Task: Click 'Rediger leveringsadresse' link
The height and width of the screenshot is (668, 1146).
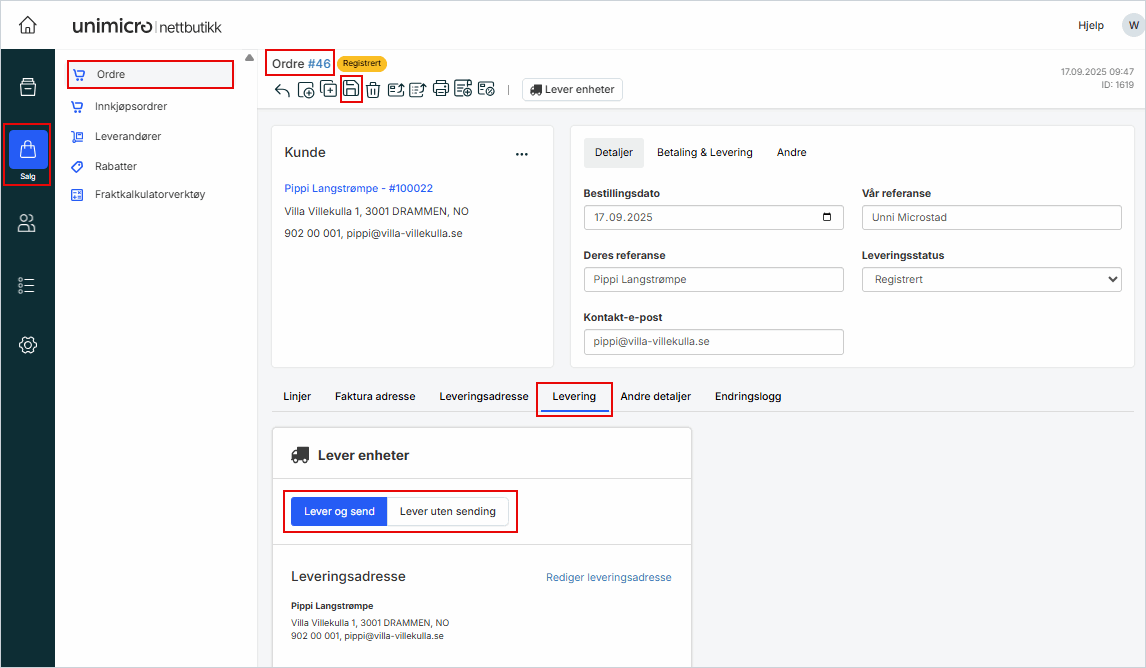Action: click(608, 577)
